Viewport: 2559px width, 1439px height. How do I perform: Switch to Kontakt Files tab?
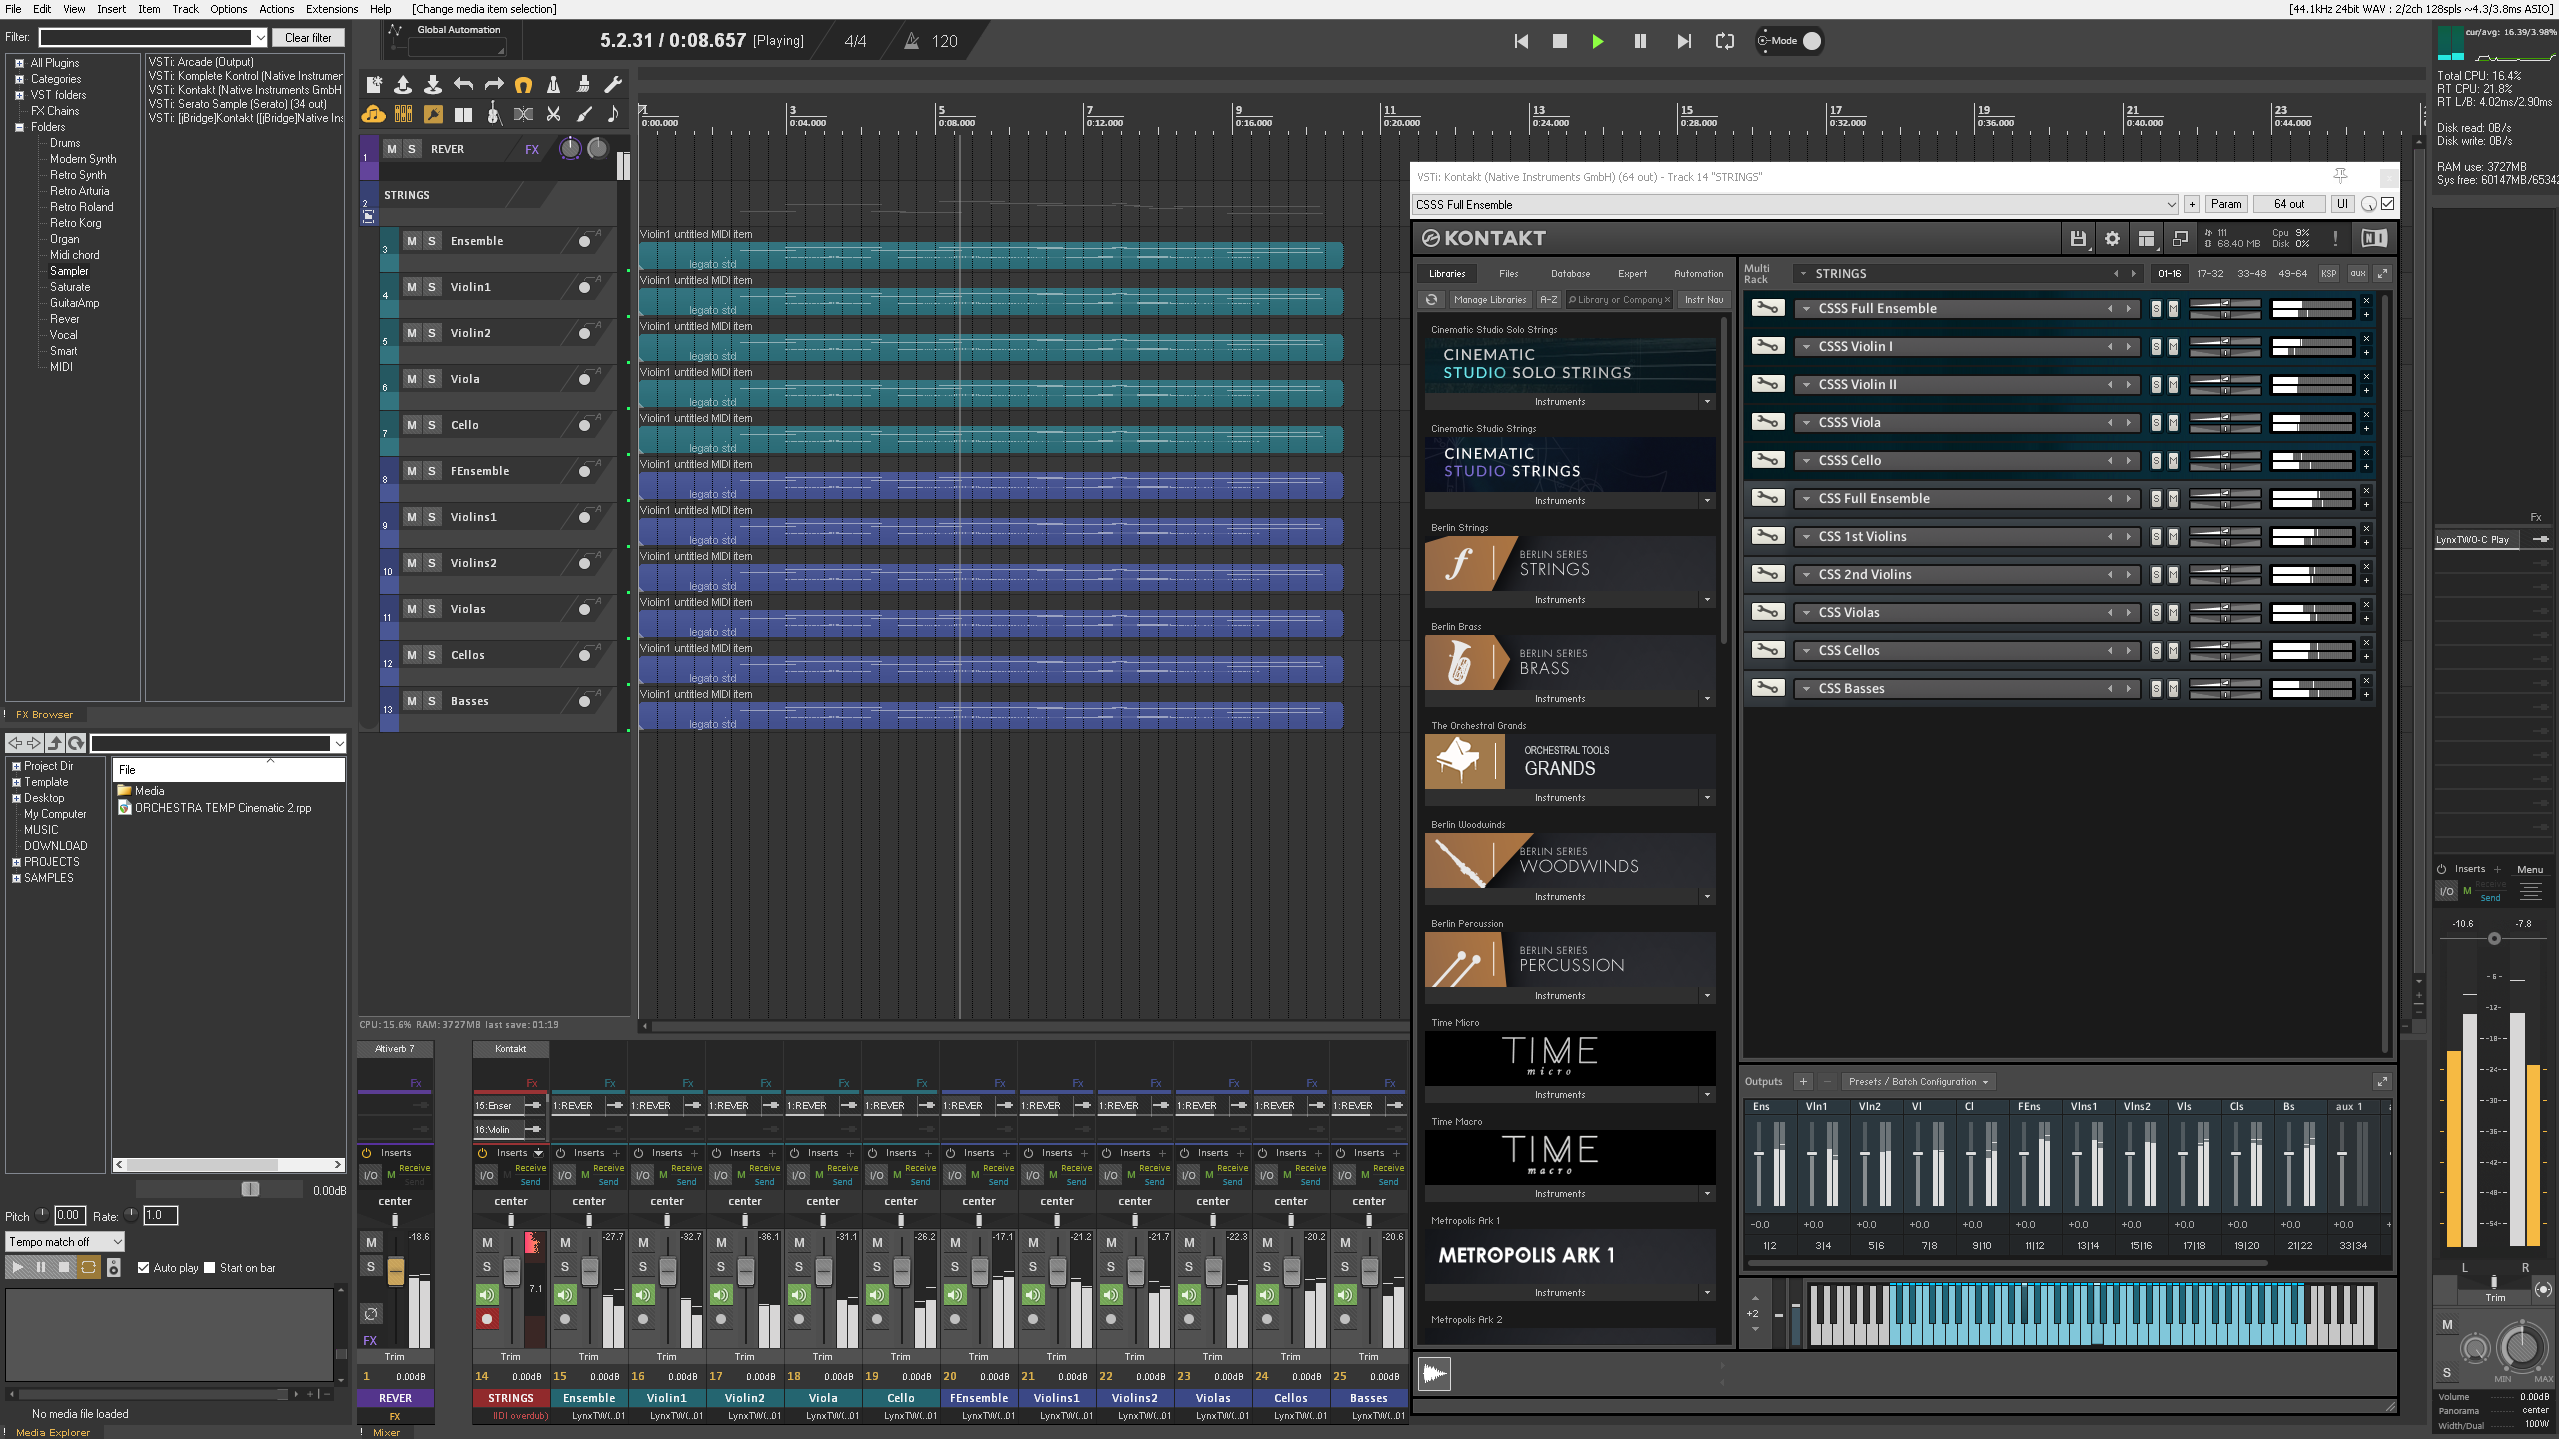[x=1508, y=273]
